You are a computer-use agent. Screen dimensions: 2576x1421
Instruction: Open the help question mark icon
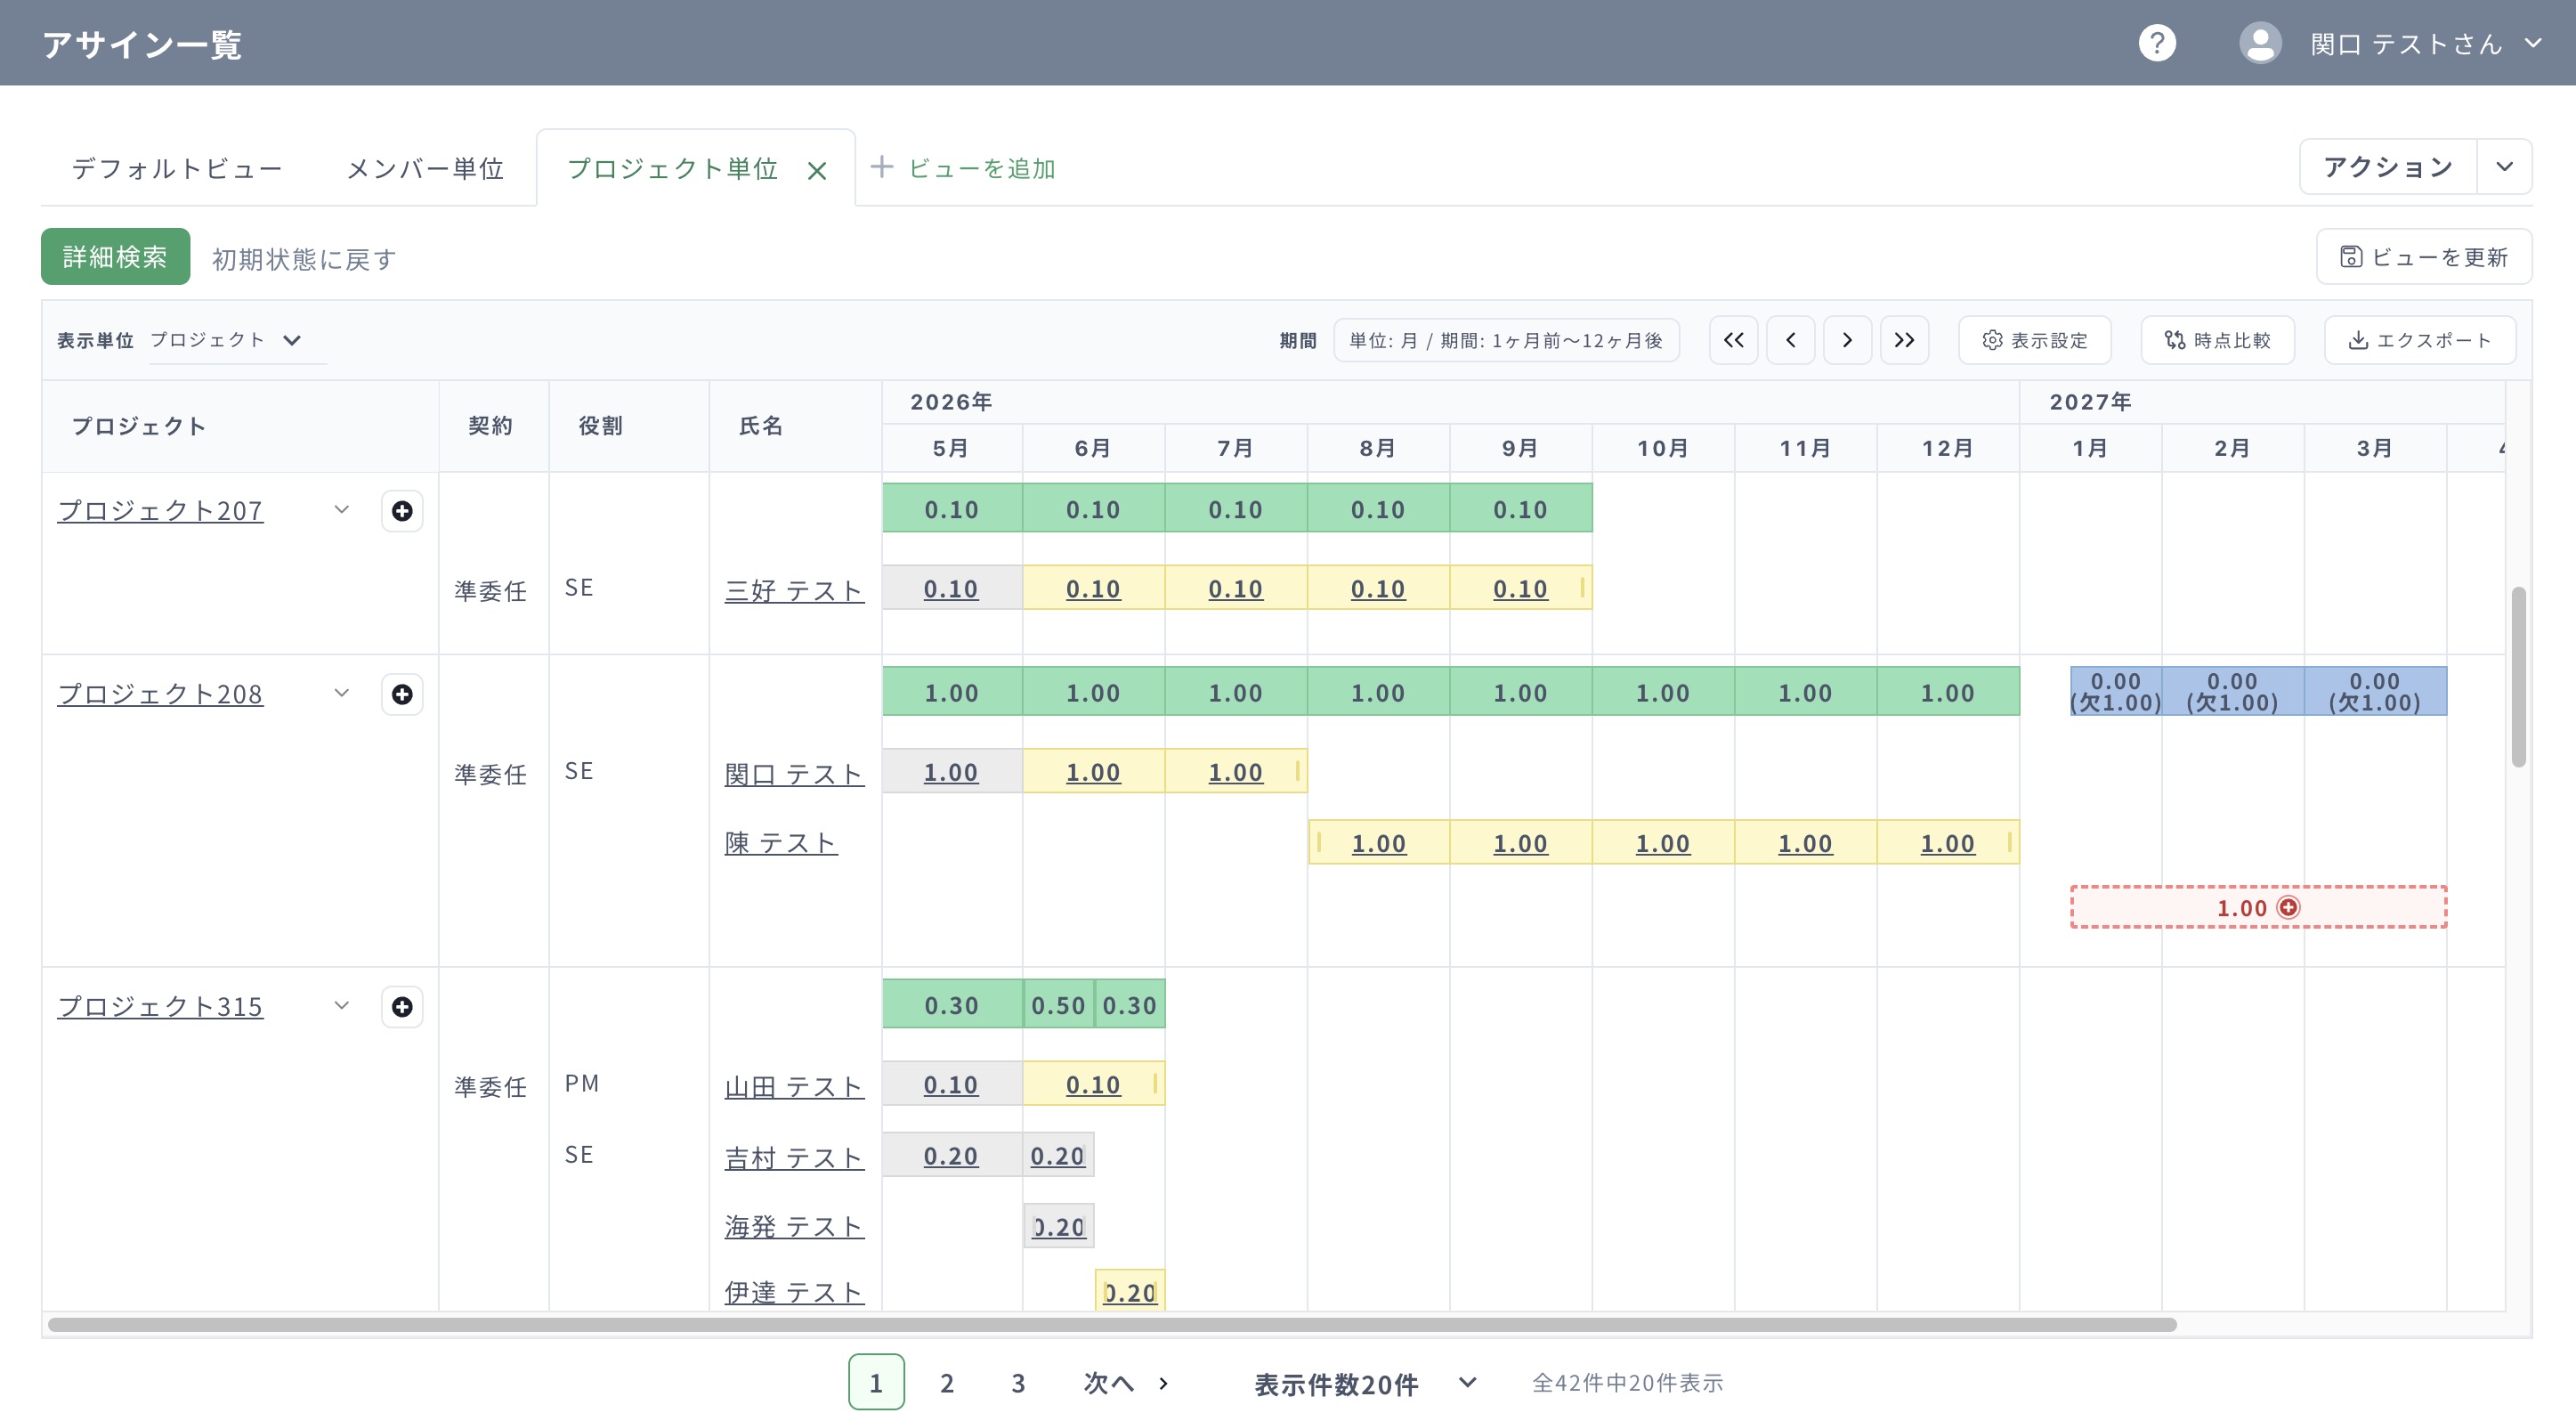tap(2157, 43)
